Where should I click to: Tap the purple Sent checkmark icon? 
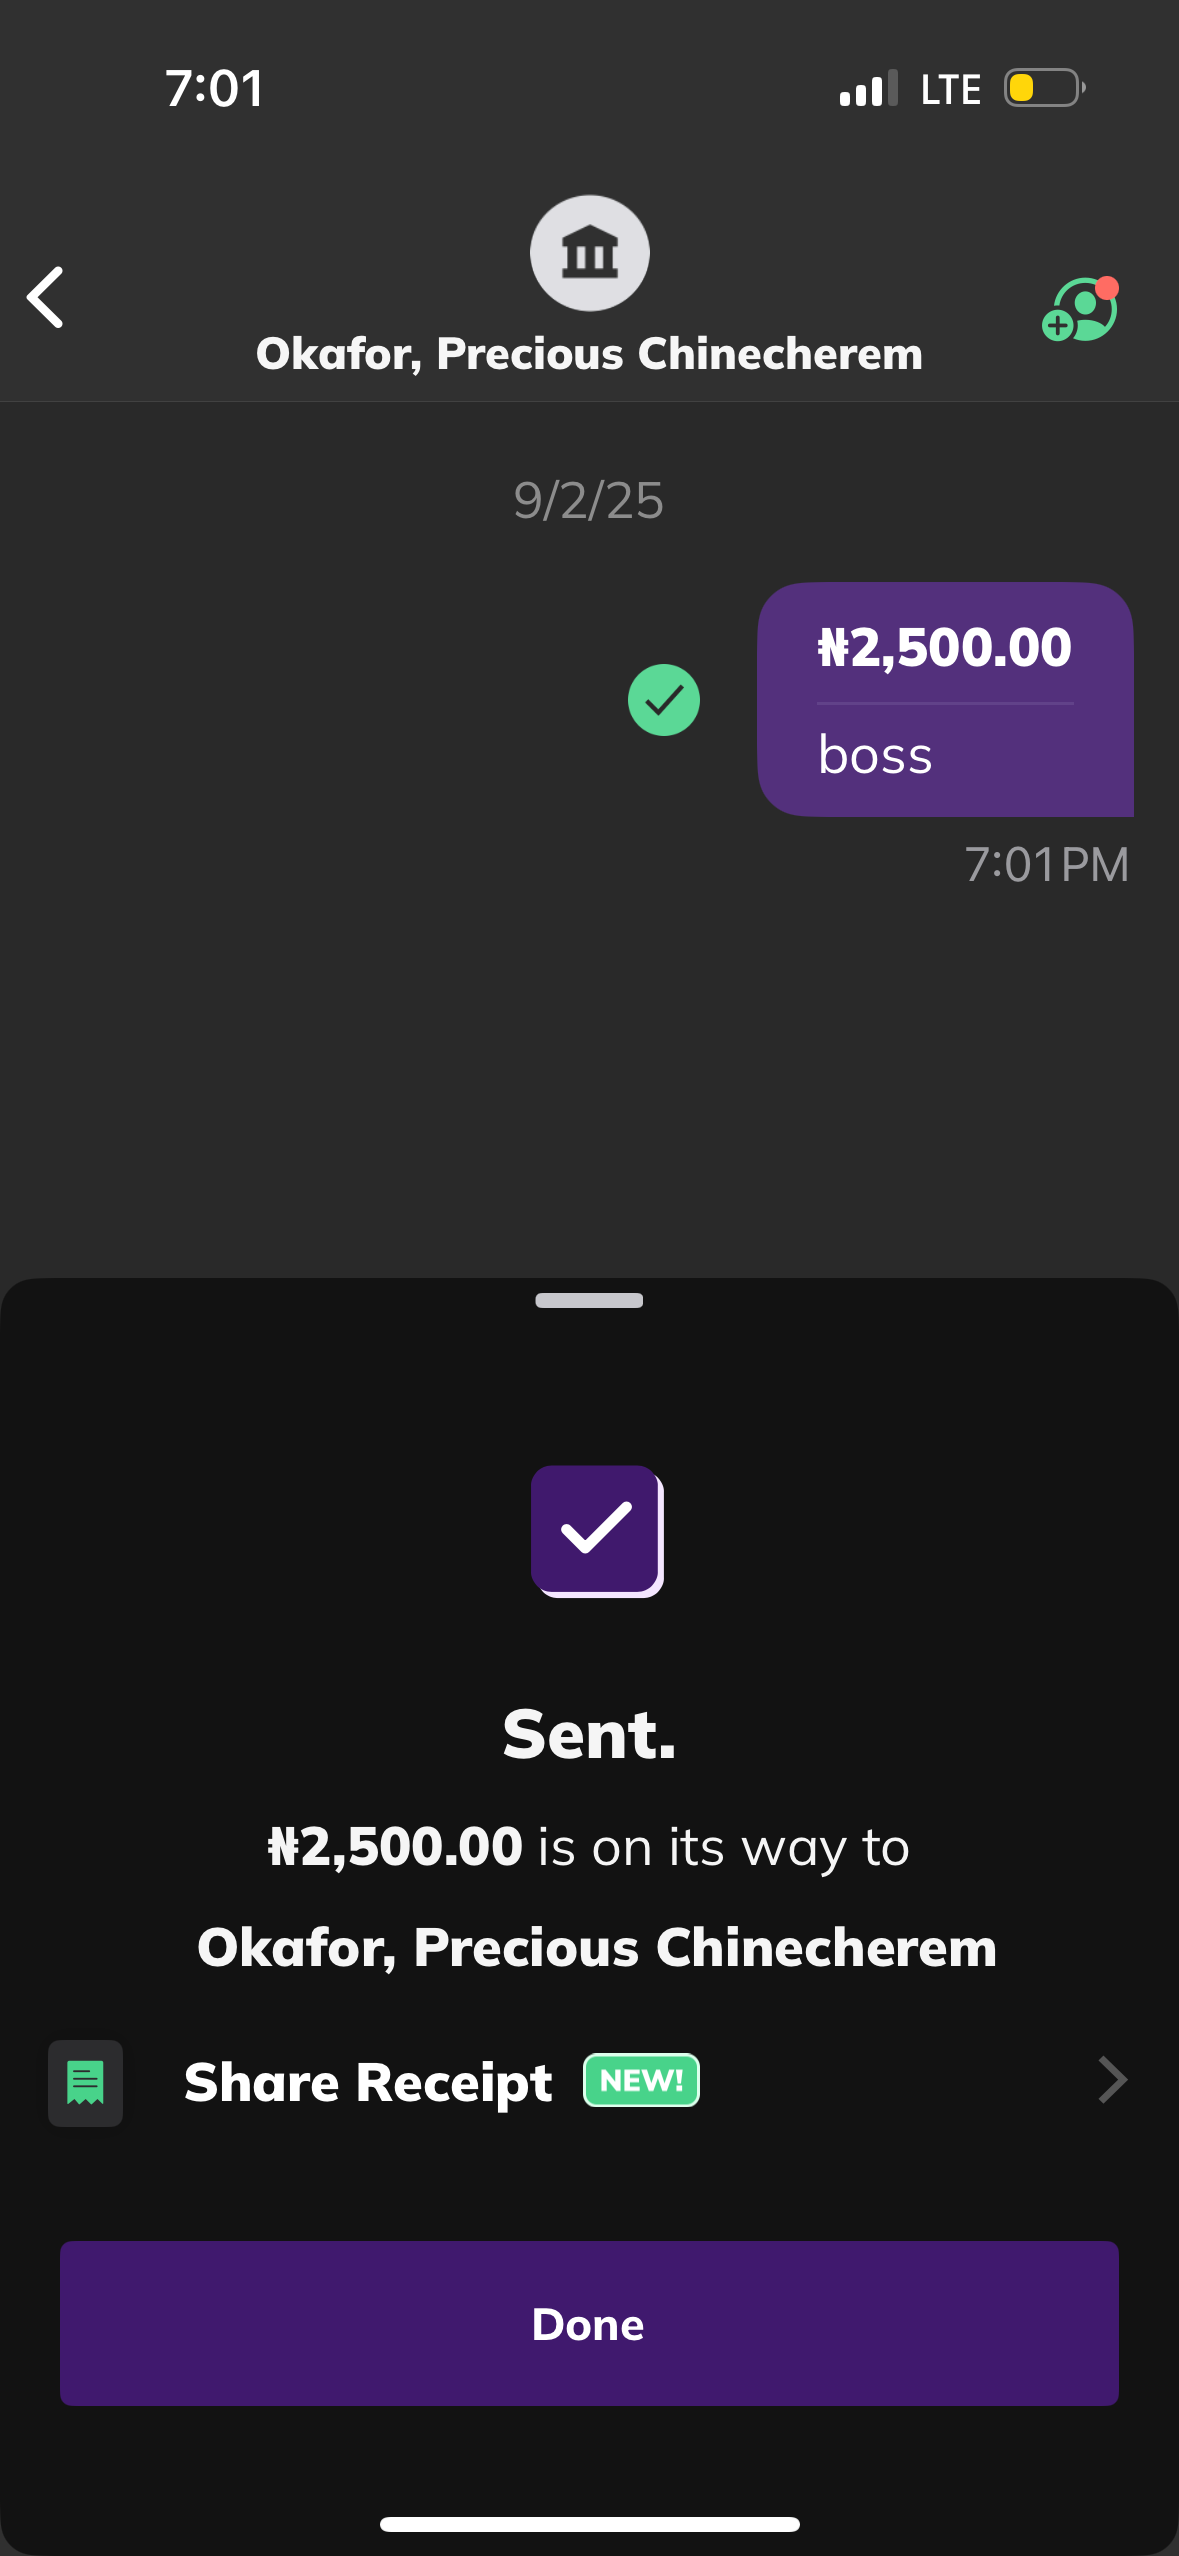click(597, 1530)
